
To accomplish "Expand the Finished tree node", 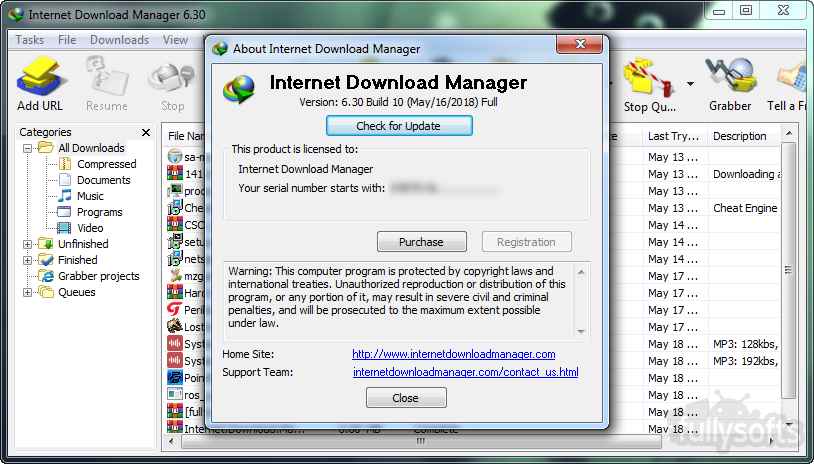I will point(28,261).
